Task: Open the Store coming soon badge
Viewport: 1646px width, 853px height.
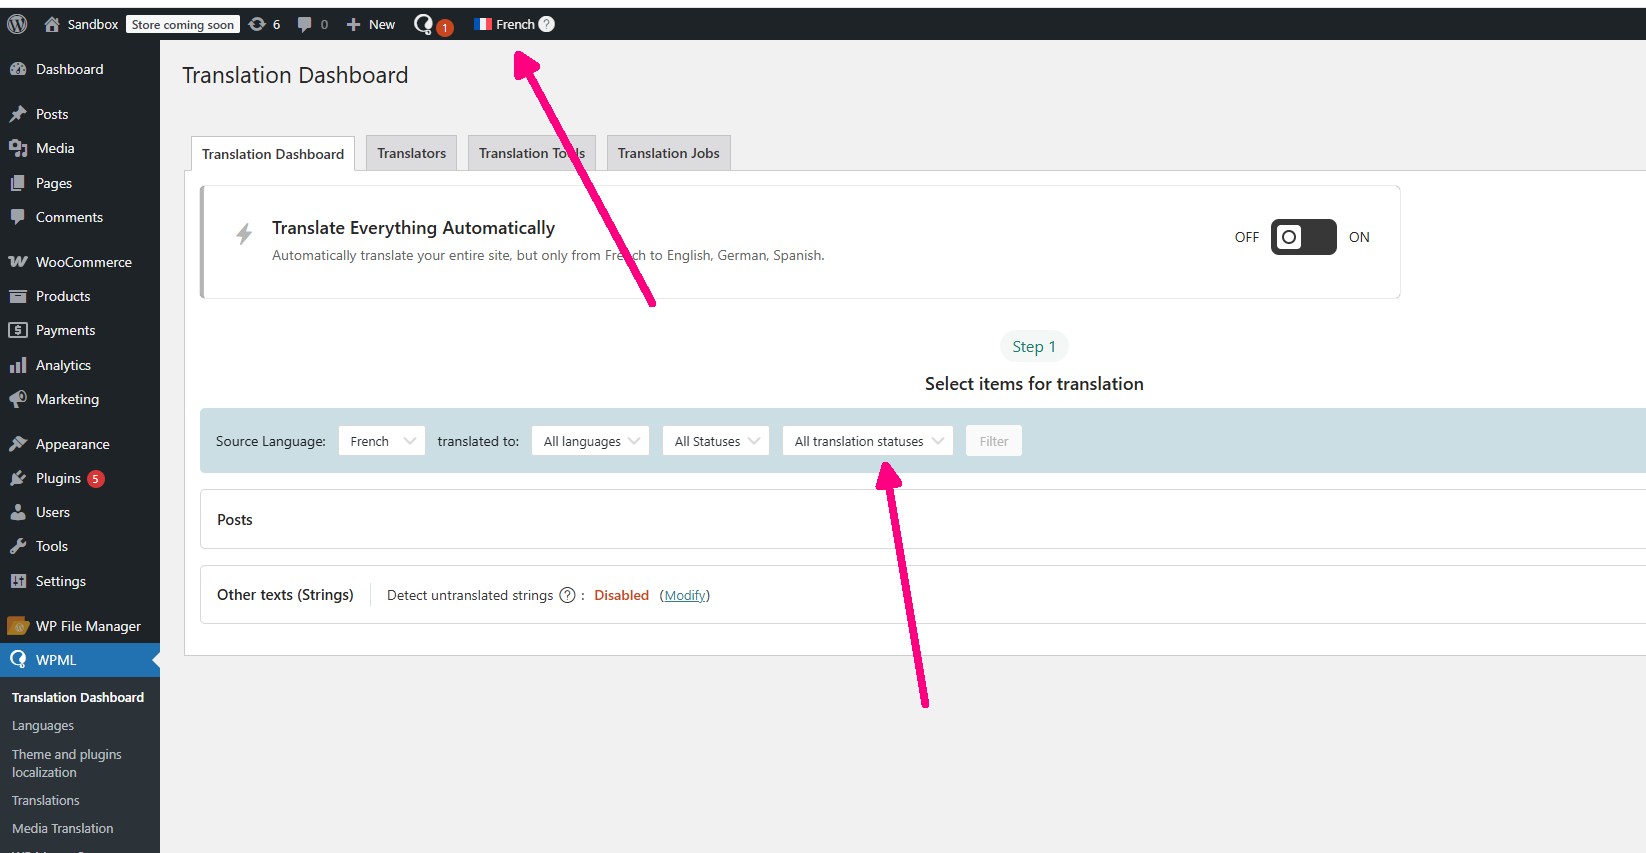Action: point(183,24)
